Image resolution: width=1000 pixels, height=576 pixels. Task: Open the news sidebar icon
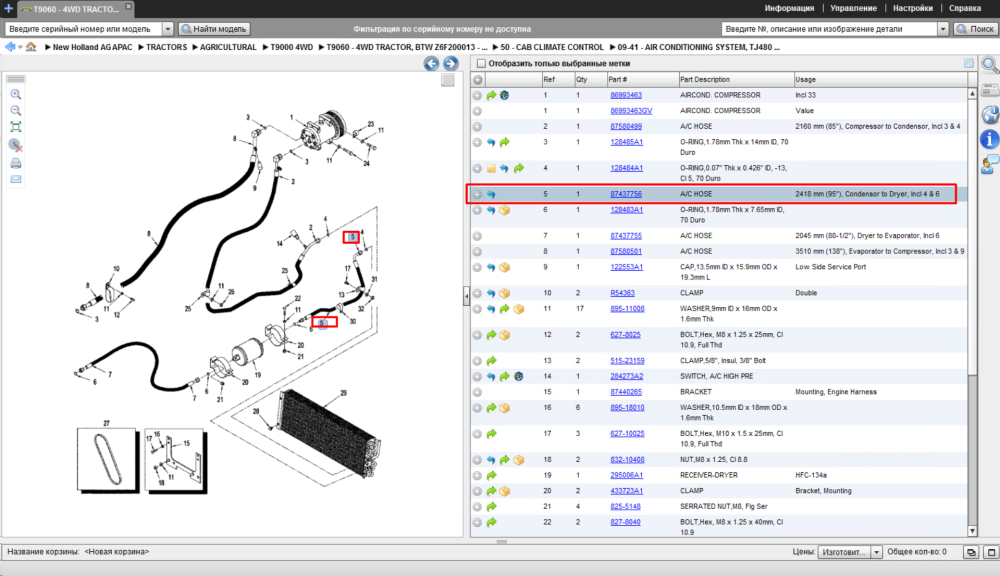point(990,90)
